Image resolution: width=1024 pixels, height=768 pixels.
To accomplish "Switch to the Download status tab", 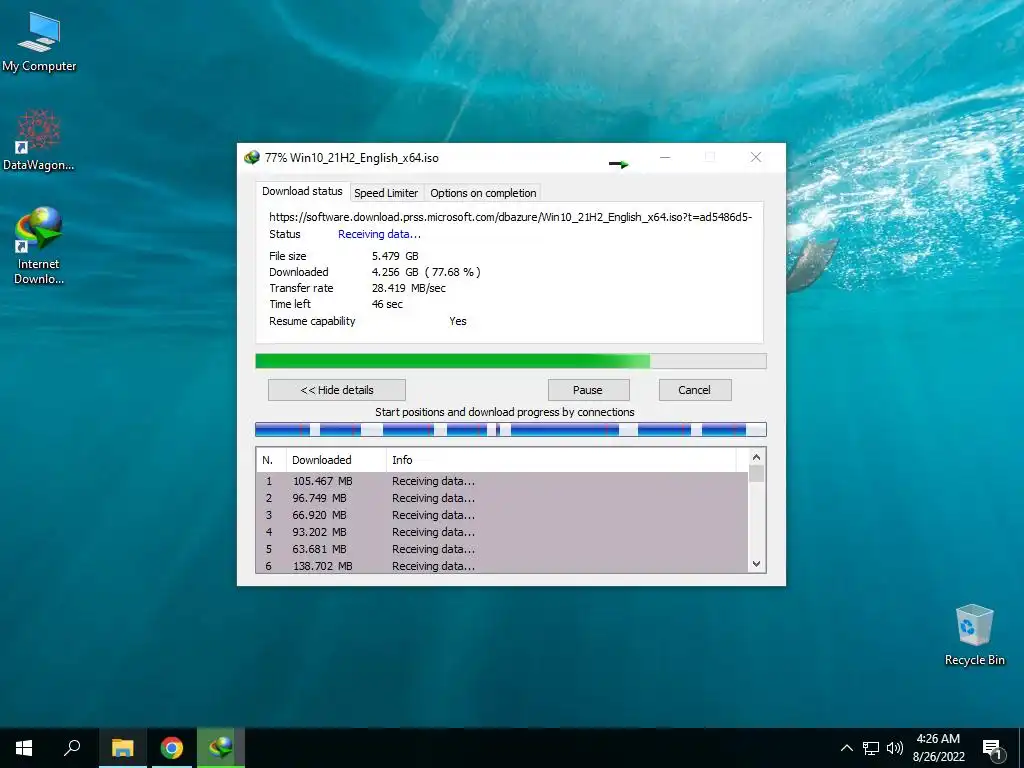I will click(302, 191).
